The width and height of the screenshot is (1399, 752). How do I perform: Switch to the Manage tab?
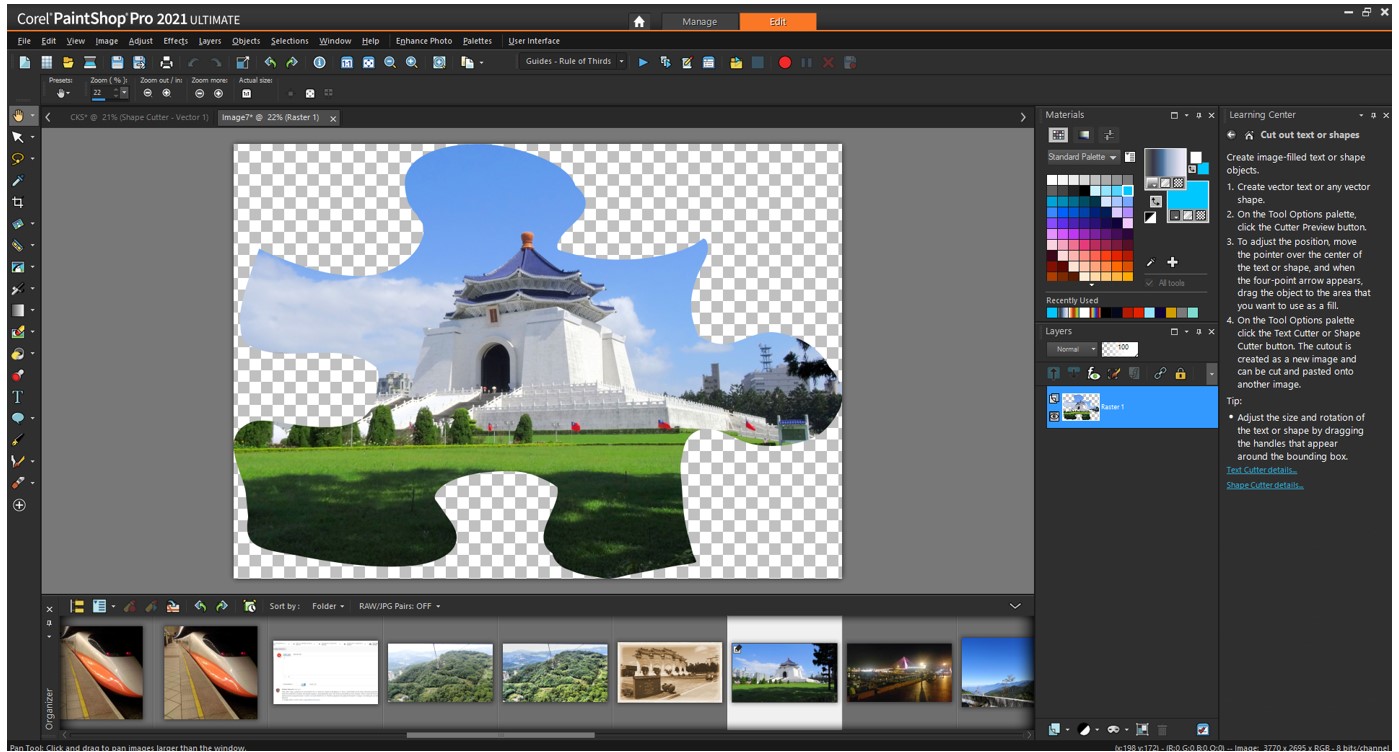coord(700,21)
